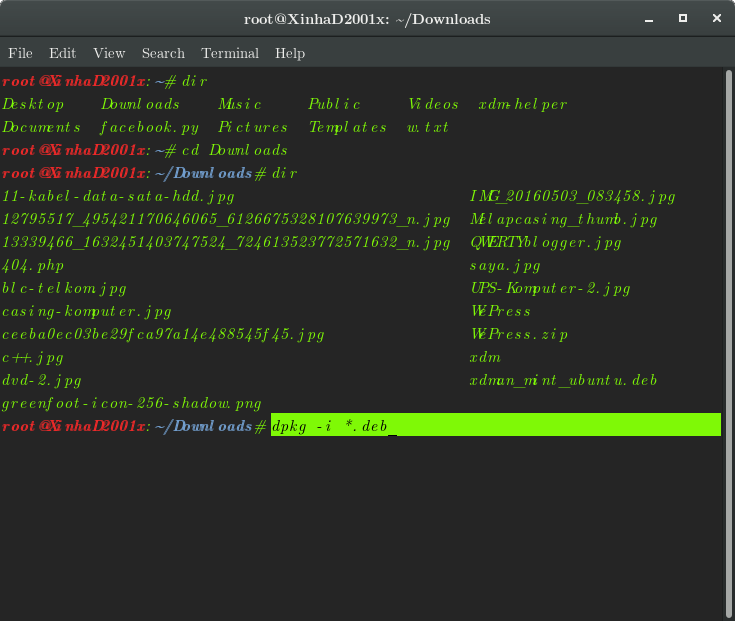The width and height of the screenshot is (735, 621).
Task: Click the Pictures directory entry
Action: pyautogui.click(x=253, y=127)
